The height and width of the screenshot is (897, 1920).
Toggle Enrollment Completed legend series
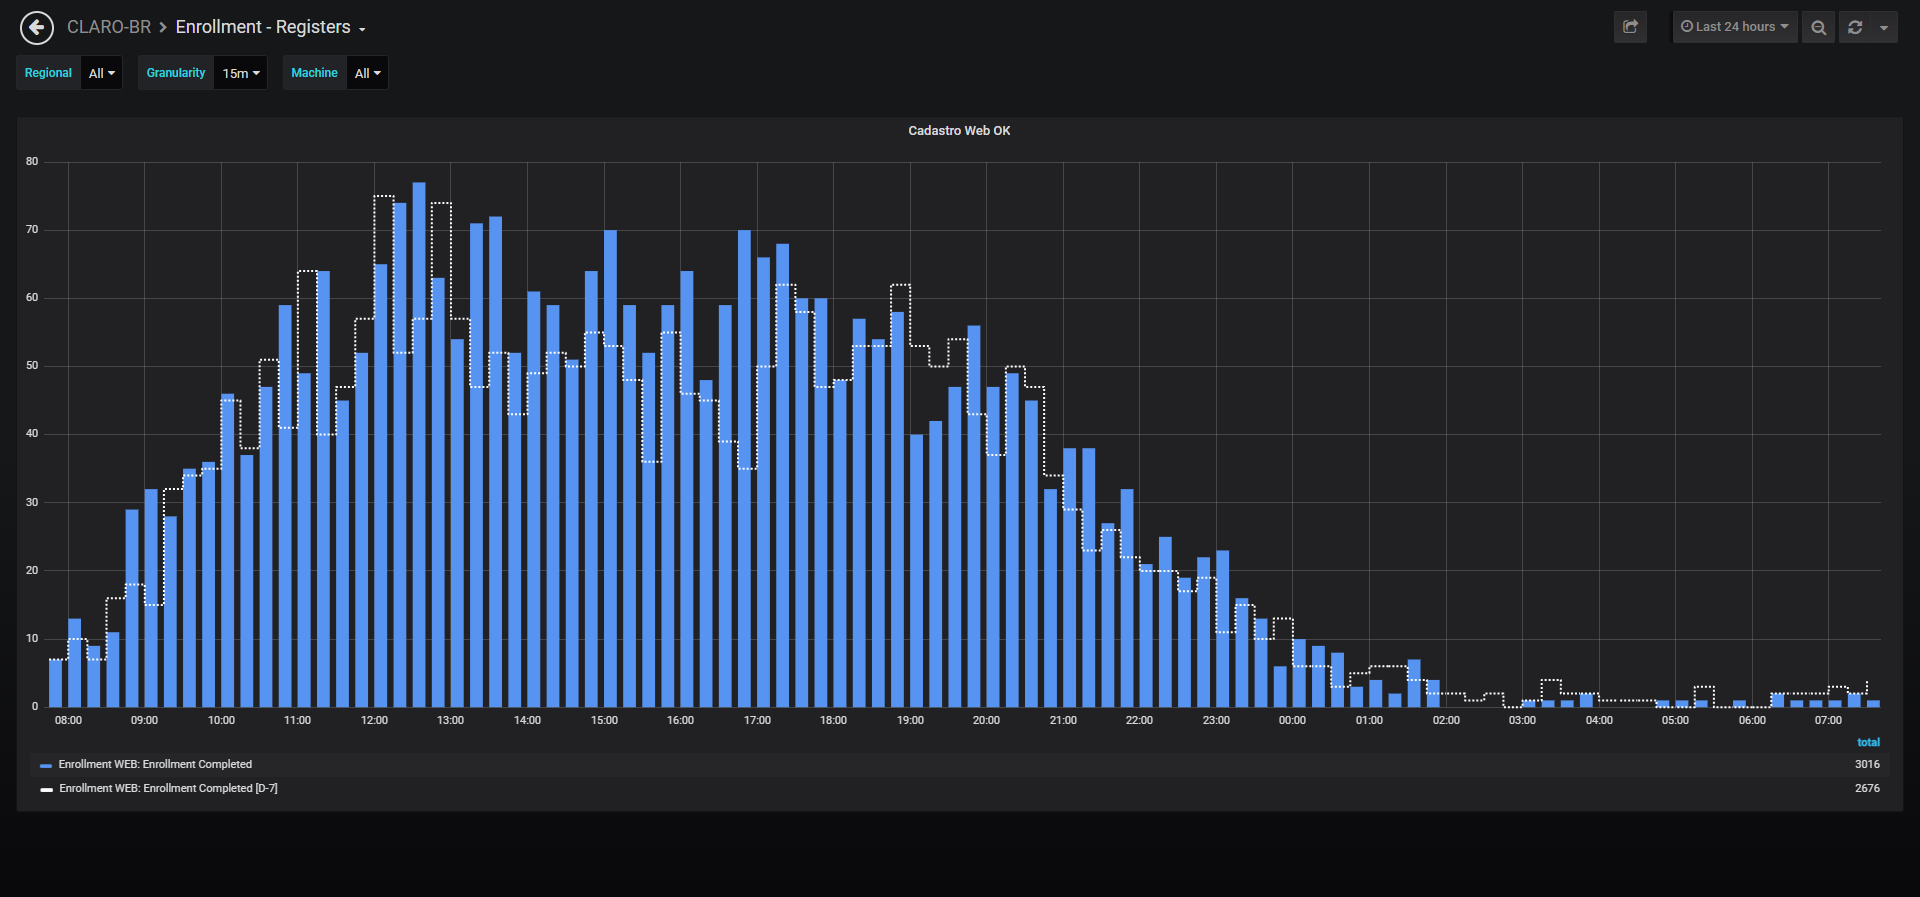(155, 764)
